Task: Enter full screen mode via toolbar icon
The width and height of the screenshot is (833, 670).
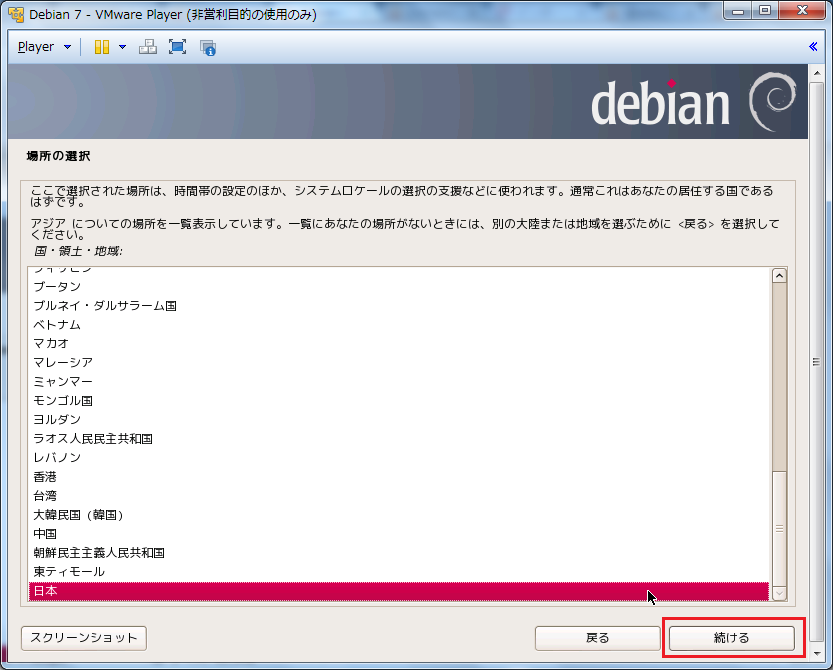Action: (177, 47)
